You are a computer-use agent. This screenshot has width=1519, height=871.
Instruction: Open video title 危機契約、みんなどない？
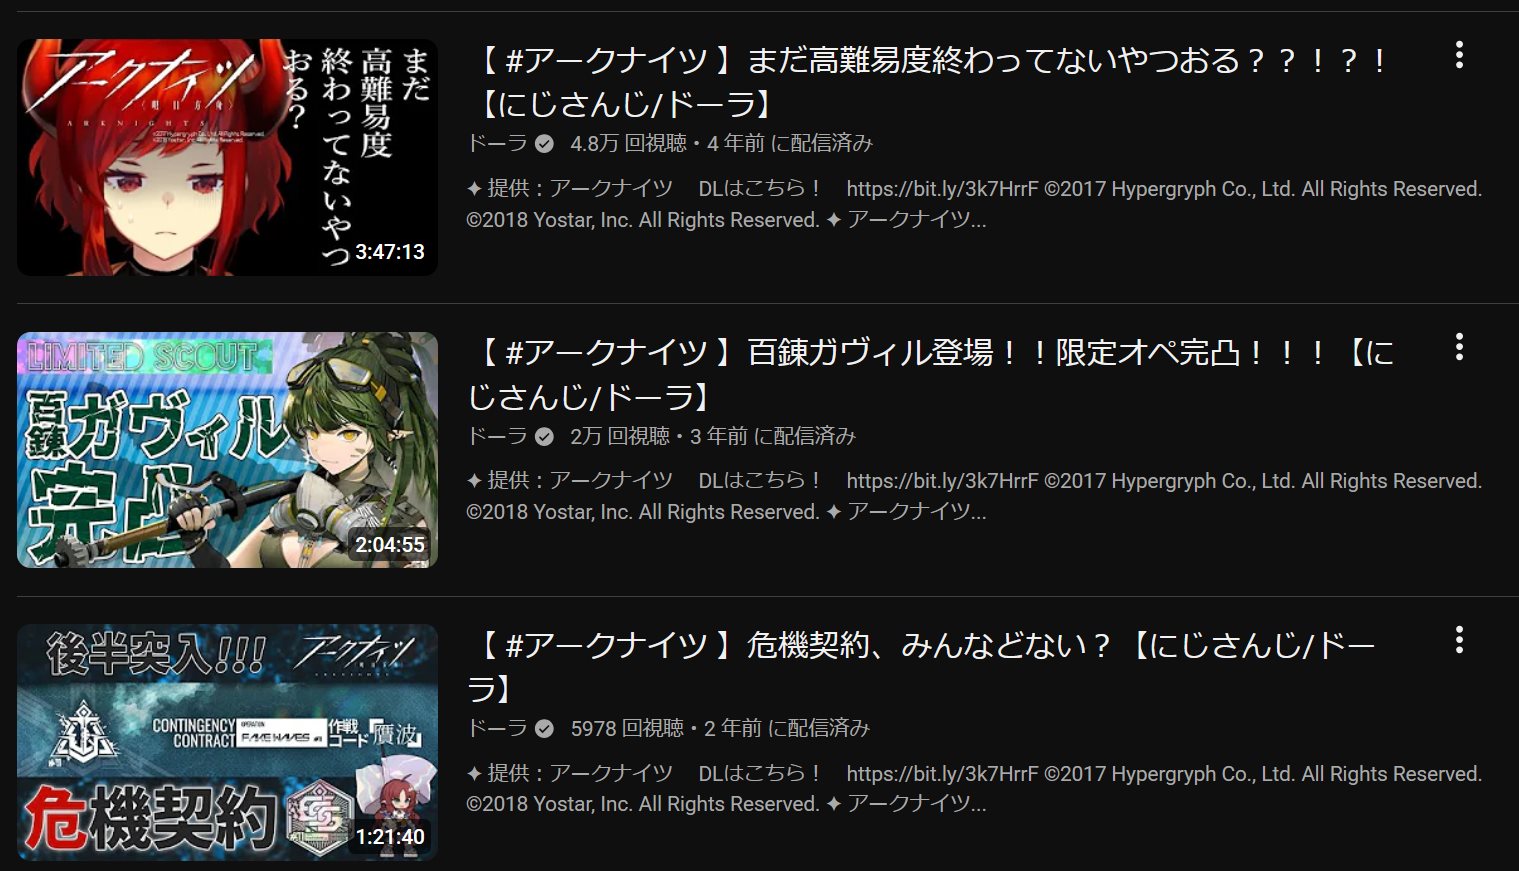[x=921, y=666]
